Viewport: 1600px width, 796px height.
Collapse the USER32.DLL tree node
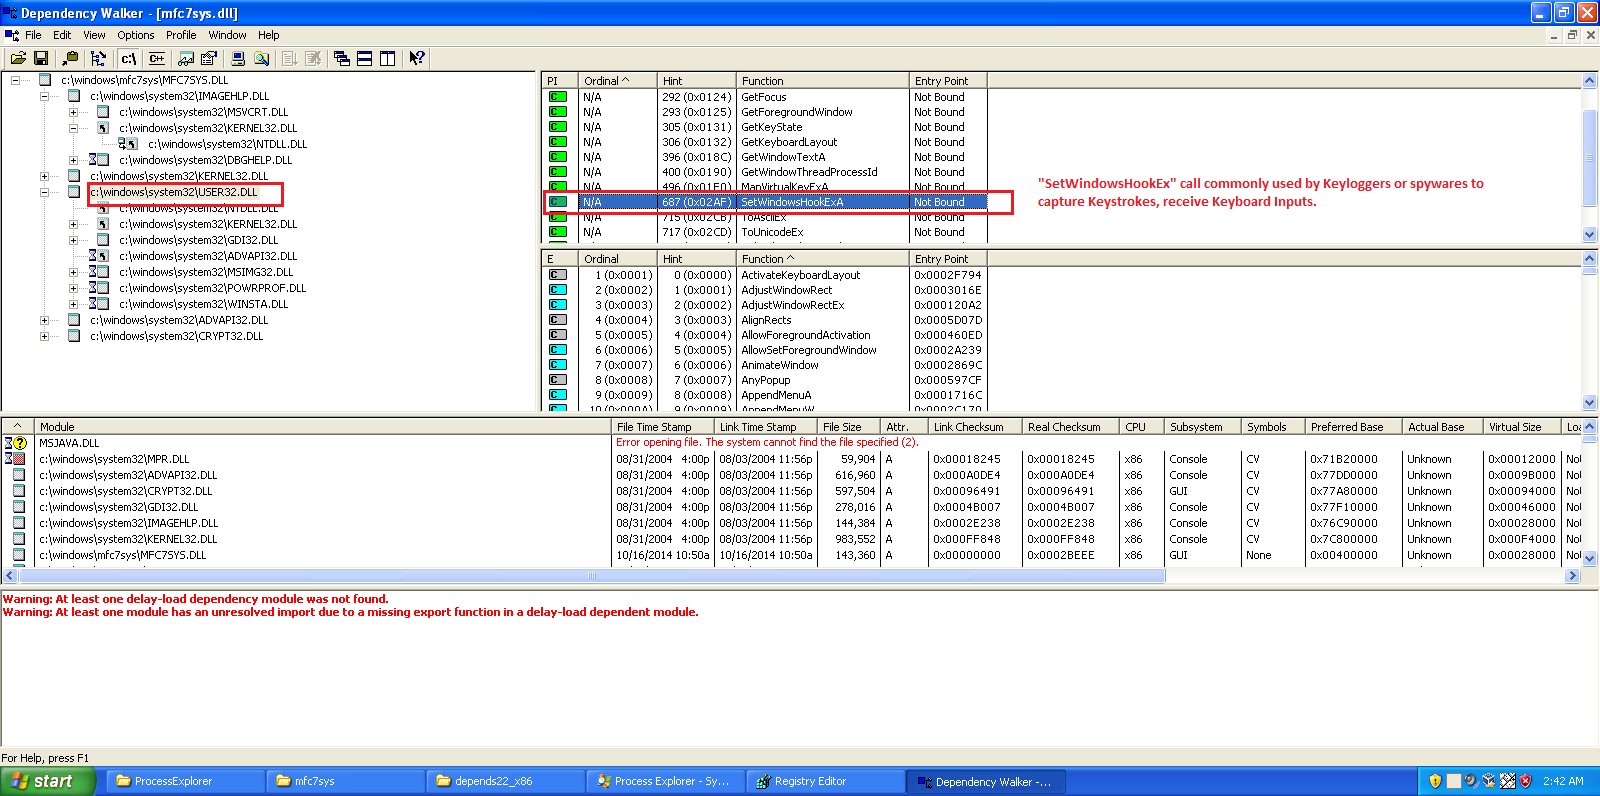pyautogui.click(x=45, y=192)
